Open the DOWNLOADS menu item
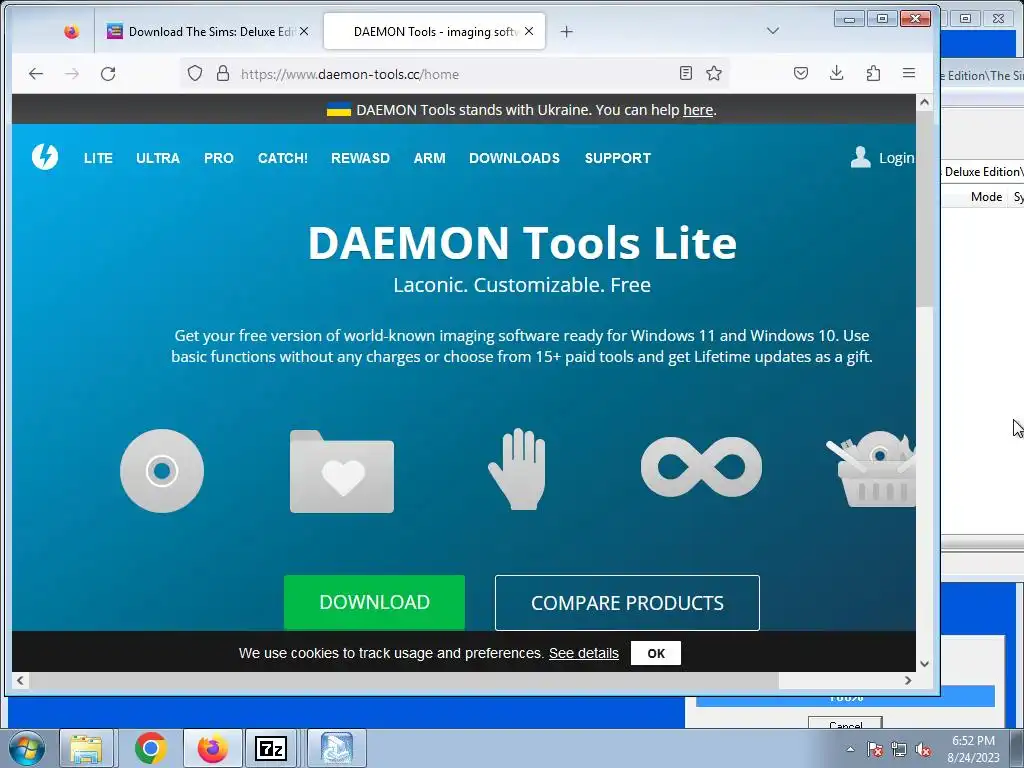 pyautogui.click(x=515, y=158)
